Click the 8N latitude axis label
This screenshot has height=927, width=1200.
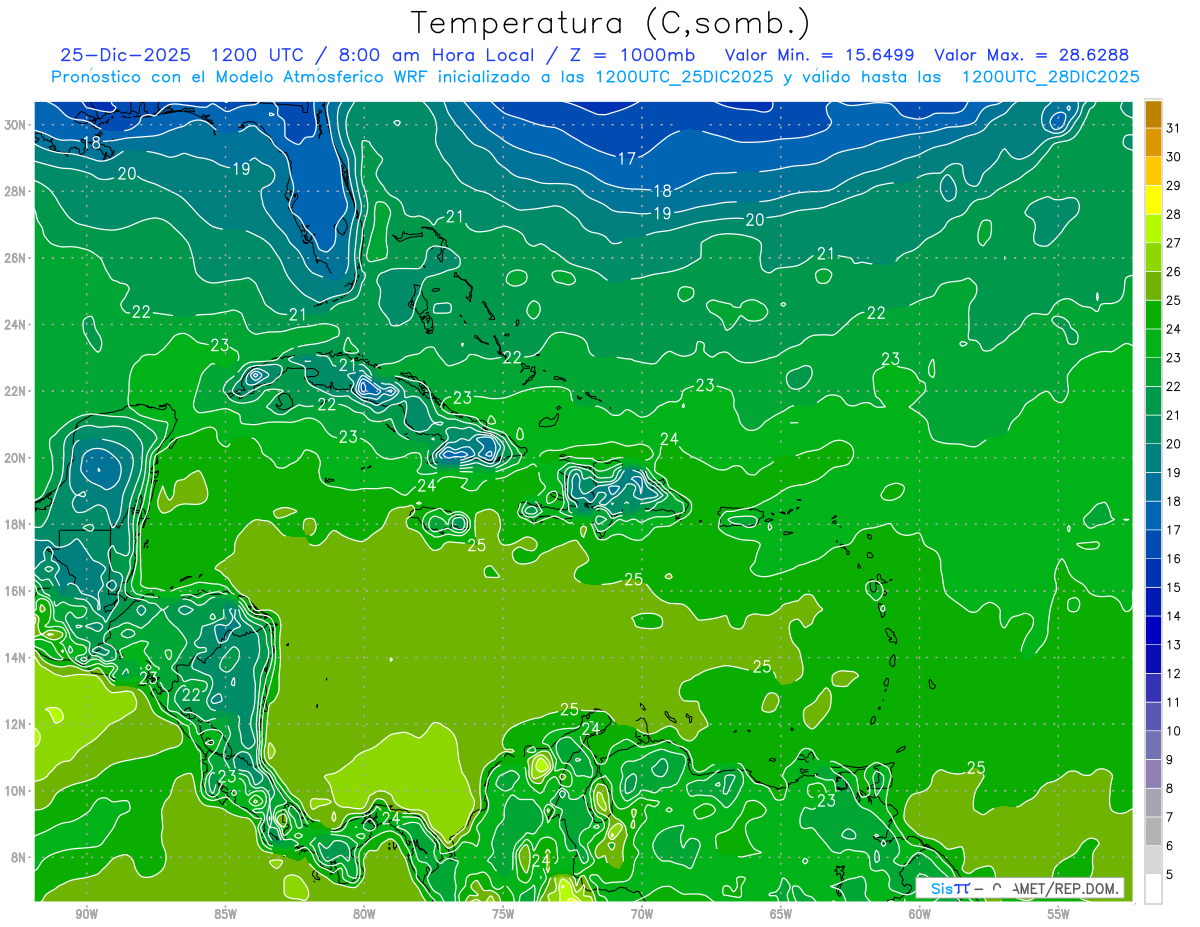(20, 857)
